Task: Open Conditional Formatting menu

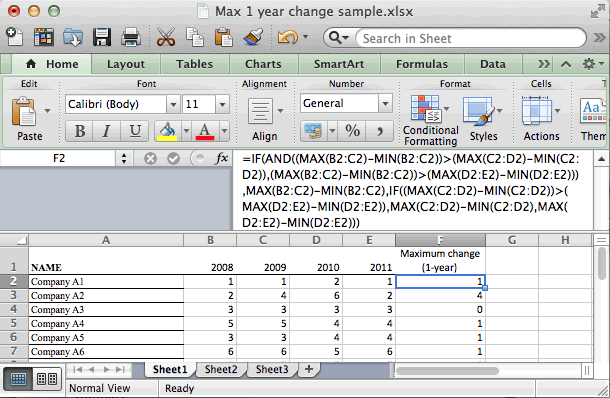Action: pyautogui.click(x=430, y=121)
